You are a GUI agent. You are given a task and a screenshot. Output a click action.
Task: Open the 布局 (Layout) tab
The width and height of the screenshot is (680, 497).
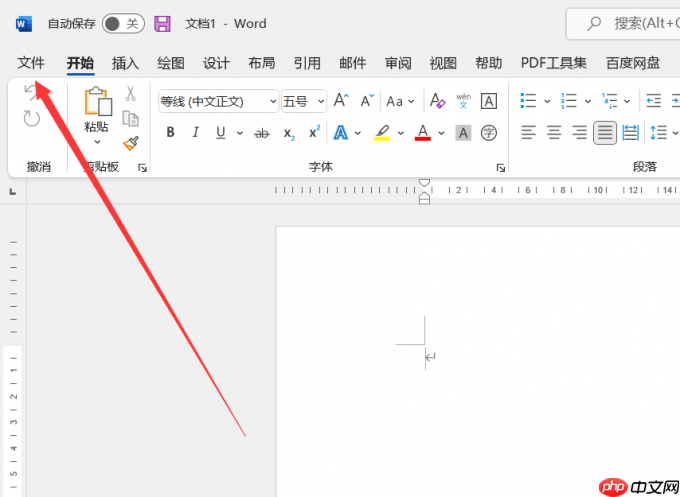(262, 63)
